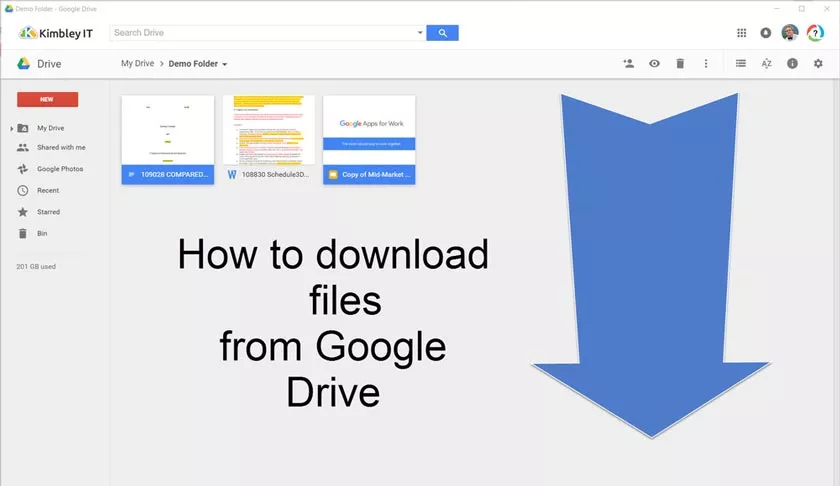
Task: Open the Starred files view
Action: [48, 212]
